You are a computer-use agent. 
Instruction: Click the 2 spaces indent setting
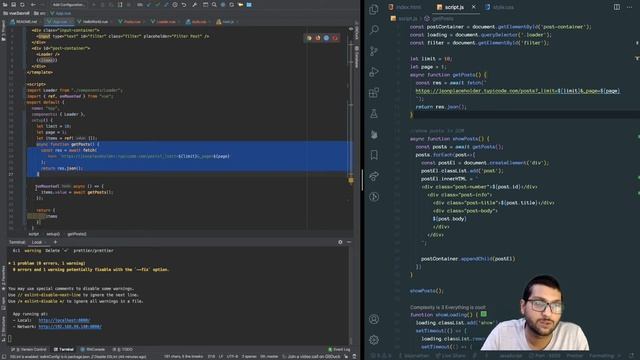pos(249,356)
